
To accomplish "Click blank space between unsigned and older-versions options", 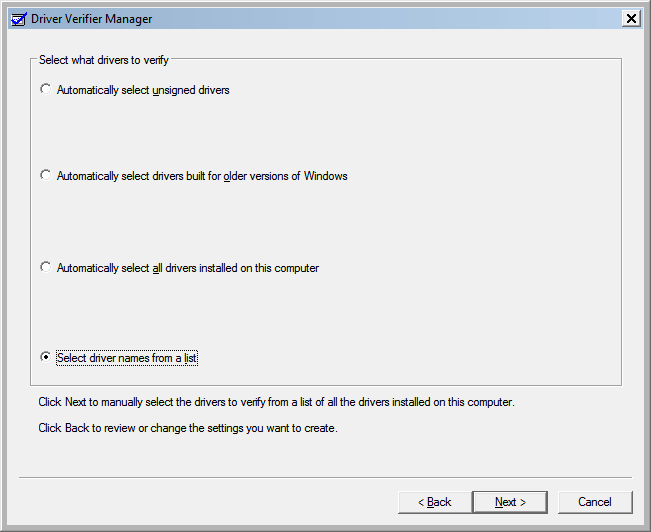I will coord(326,133).
